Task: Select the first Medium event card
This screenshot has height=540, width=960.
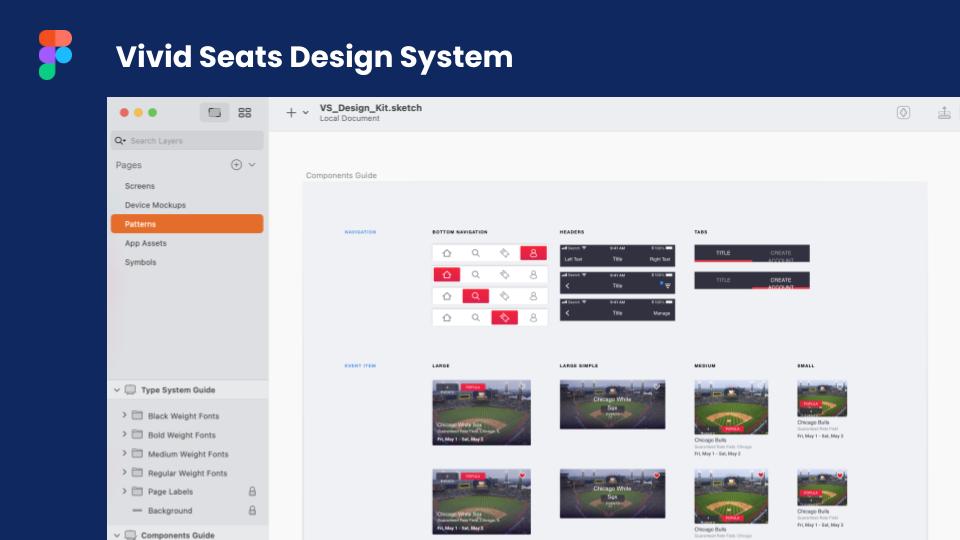Action: 731,407
